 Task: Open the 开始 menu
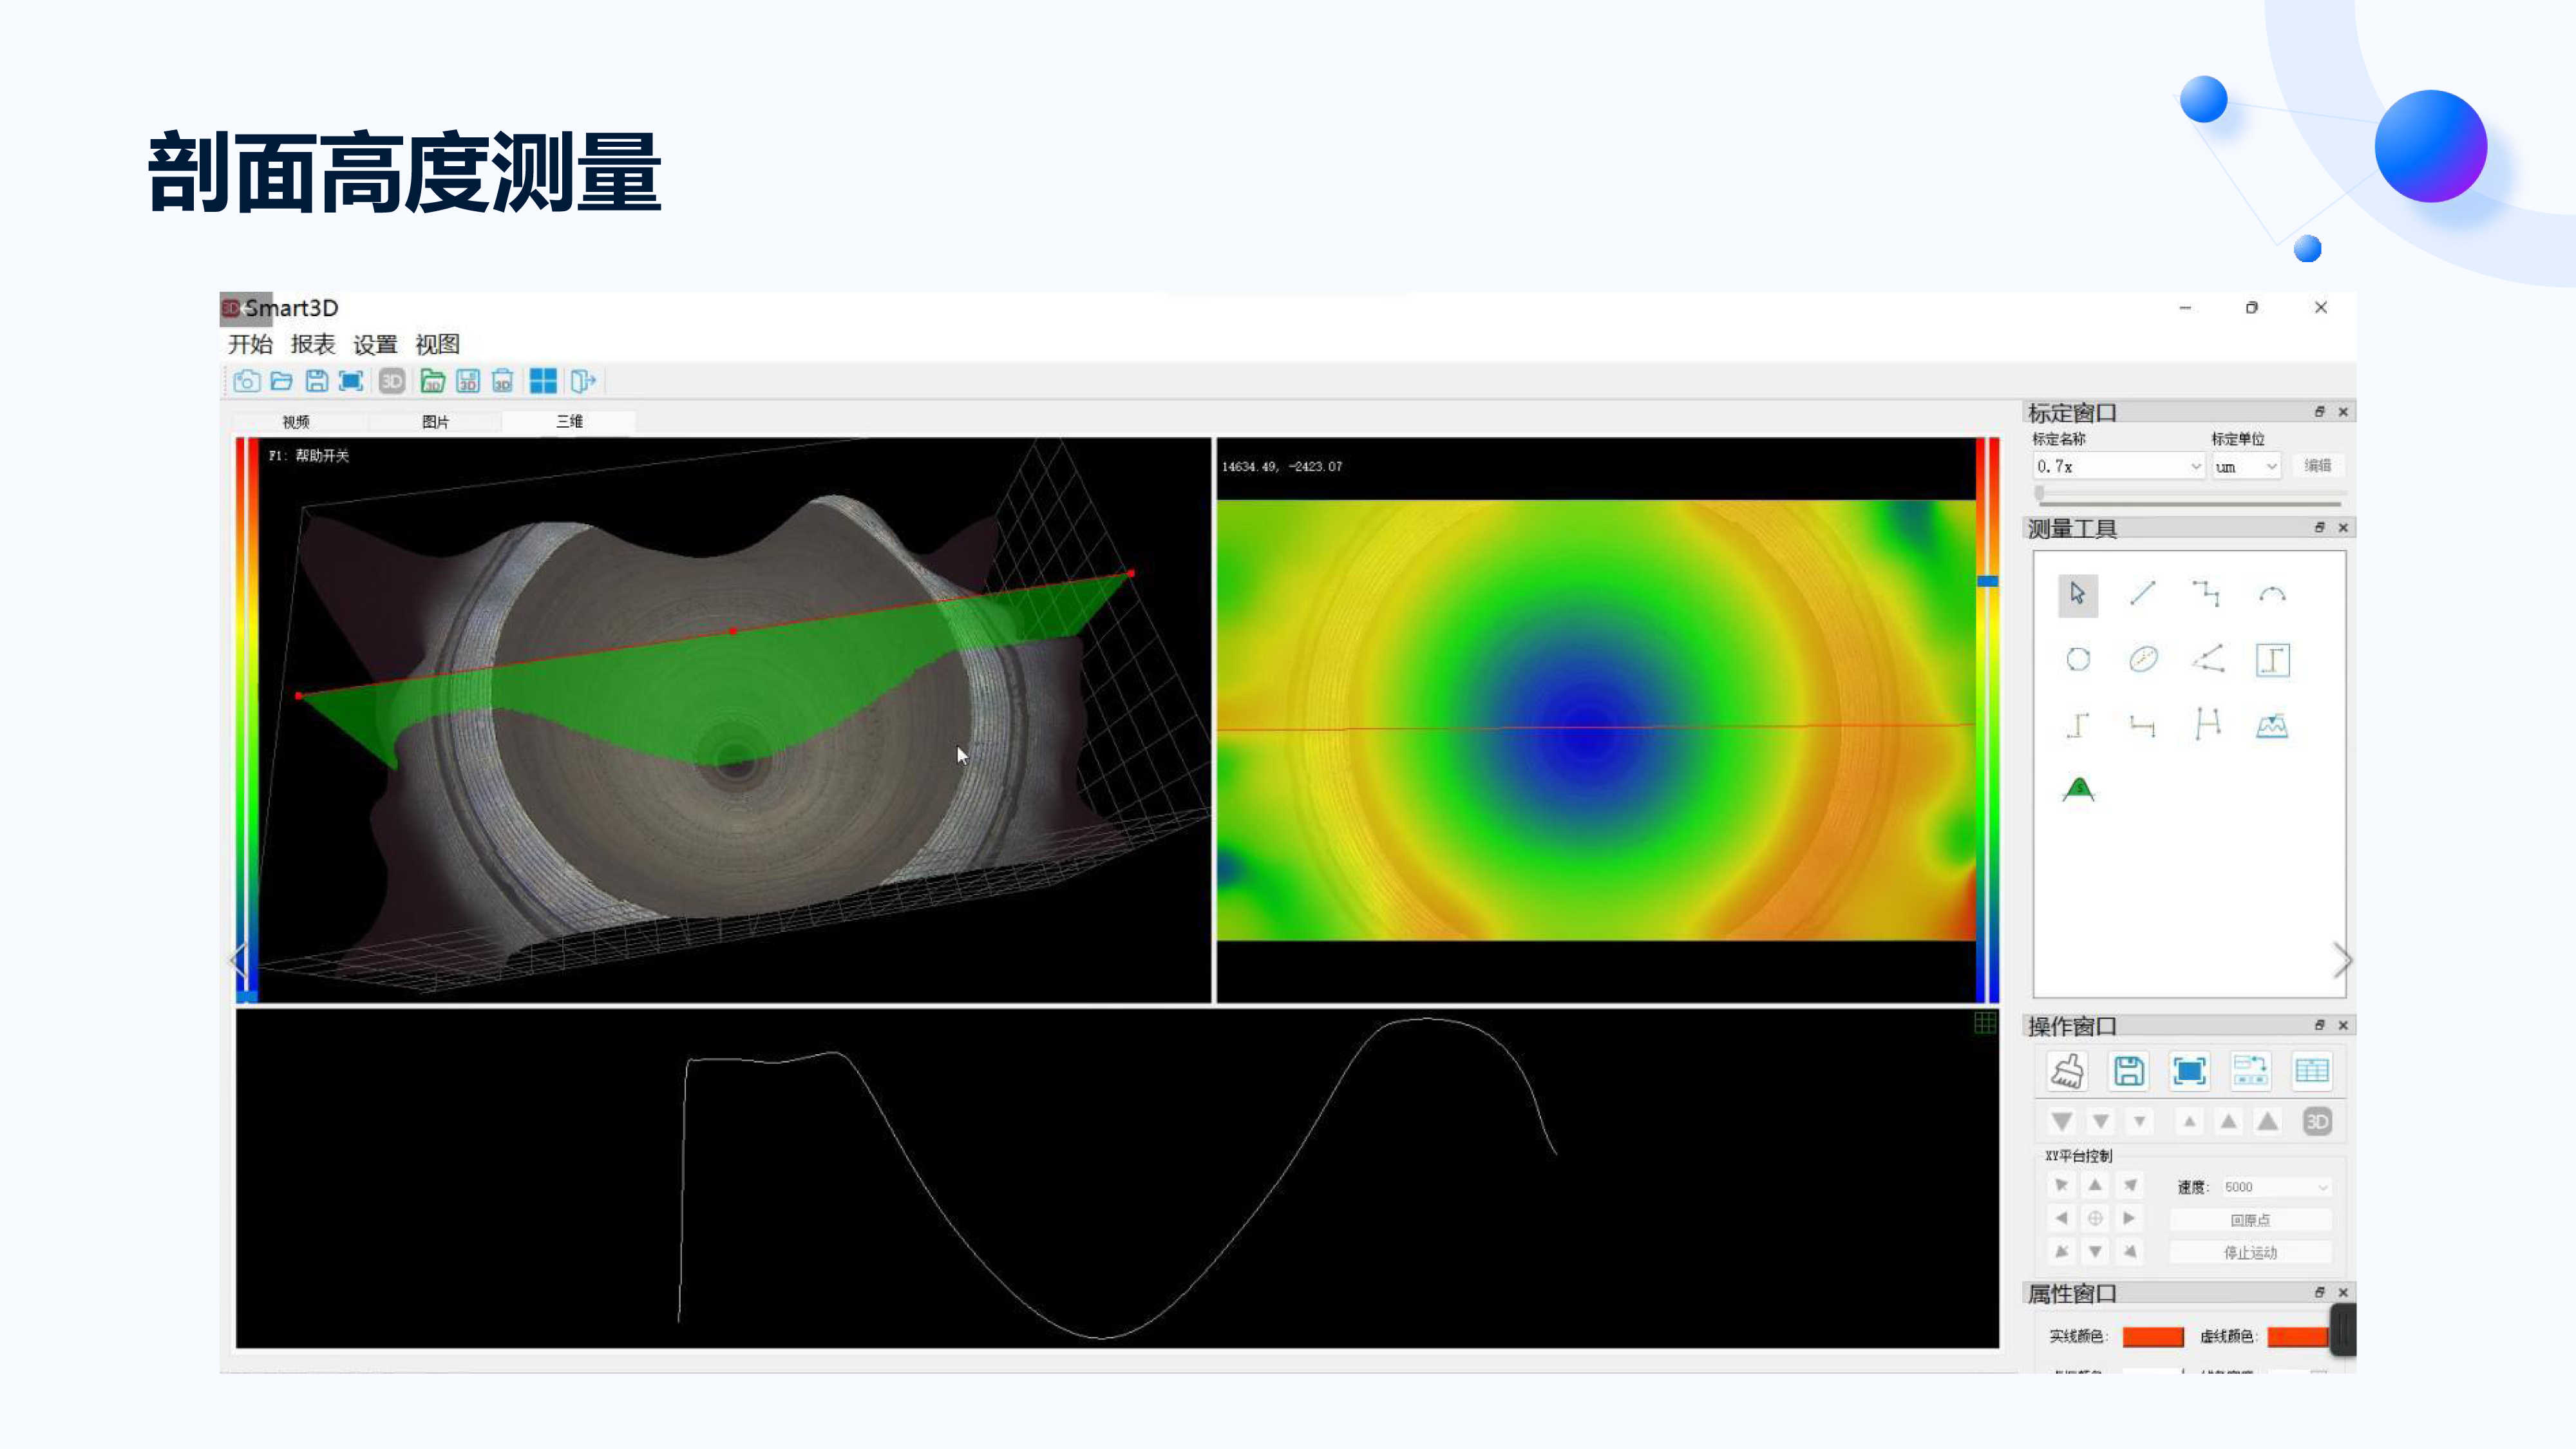coord(250,344)
